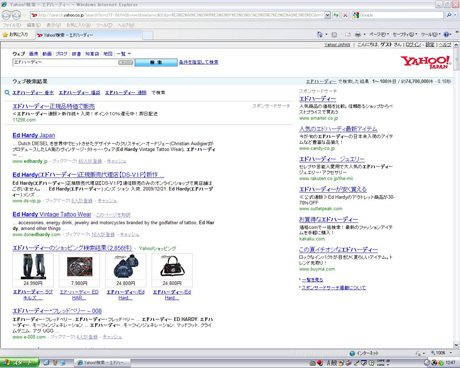Open the 一覧 category dropdown on Yahoo
The image size is (460, 368).
point(124,54)
